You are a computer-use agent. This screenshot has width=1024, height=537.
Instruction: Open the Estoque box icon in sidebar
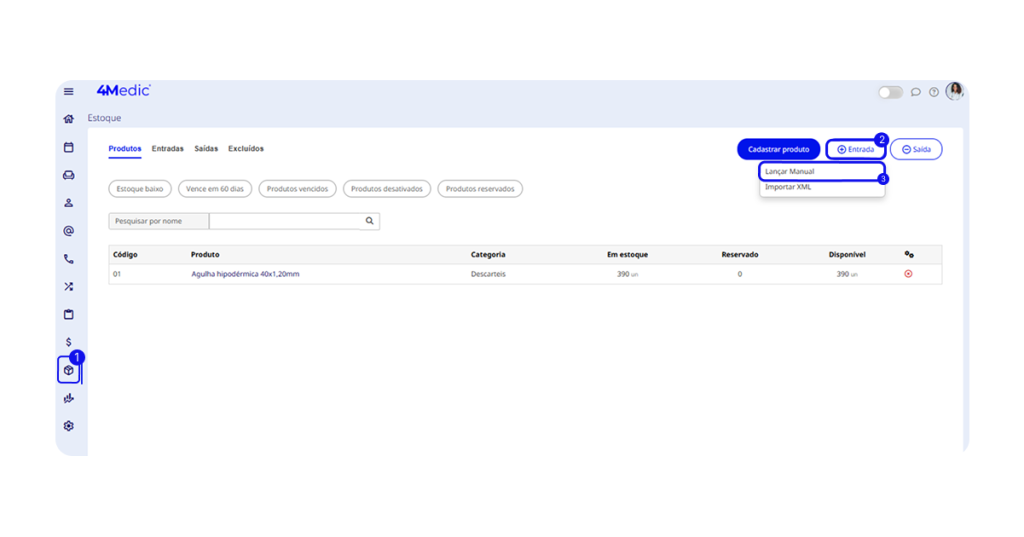(68, 370)
